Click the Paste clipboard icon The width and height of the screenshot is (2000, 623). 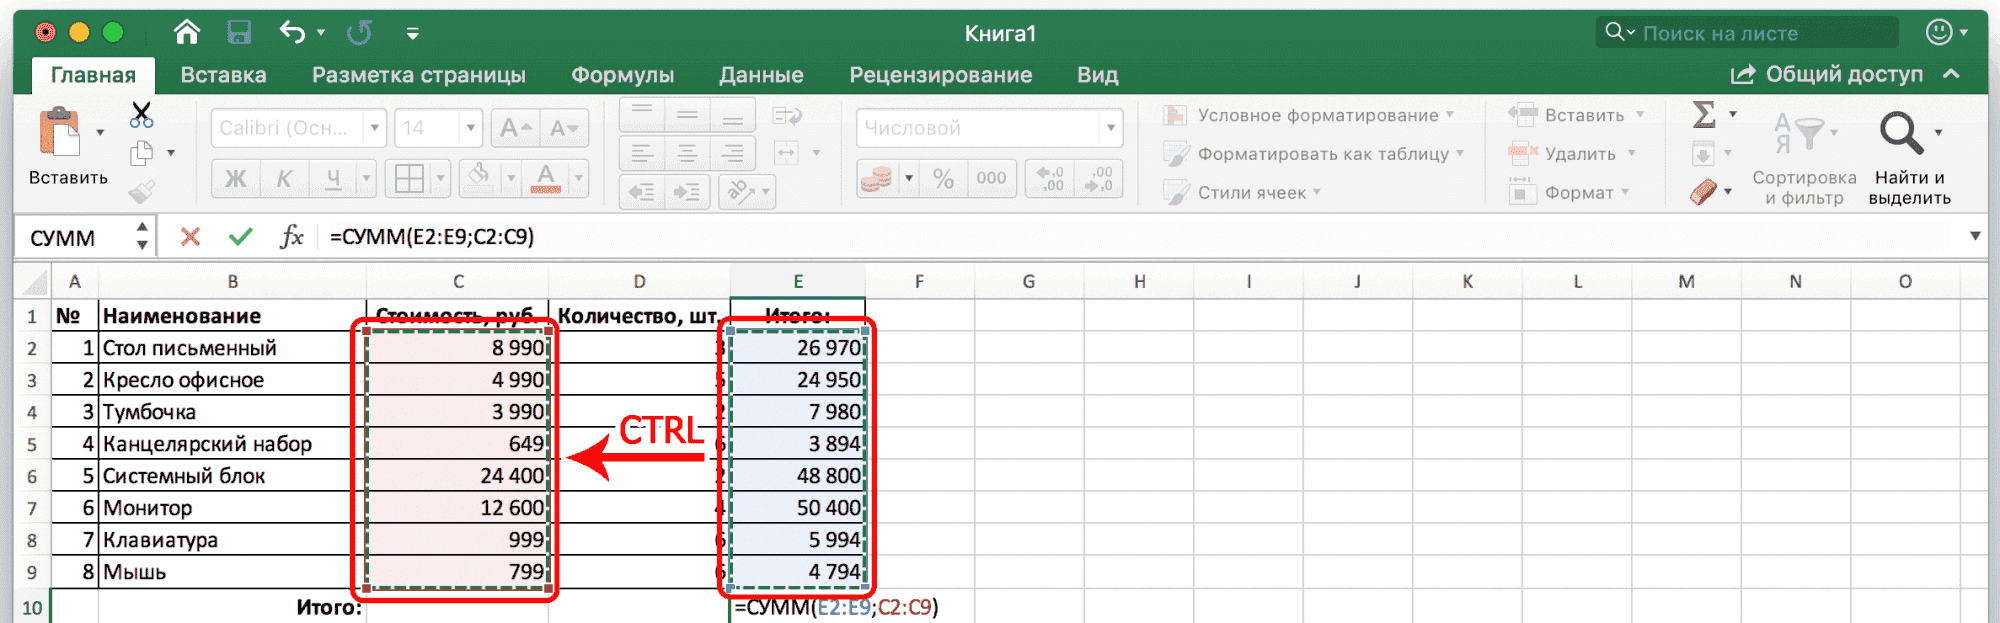click(x=60, y=133)
